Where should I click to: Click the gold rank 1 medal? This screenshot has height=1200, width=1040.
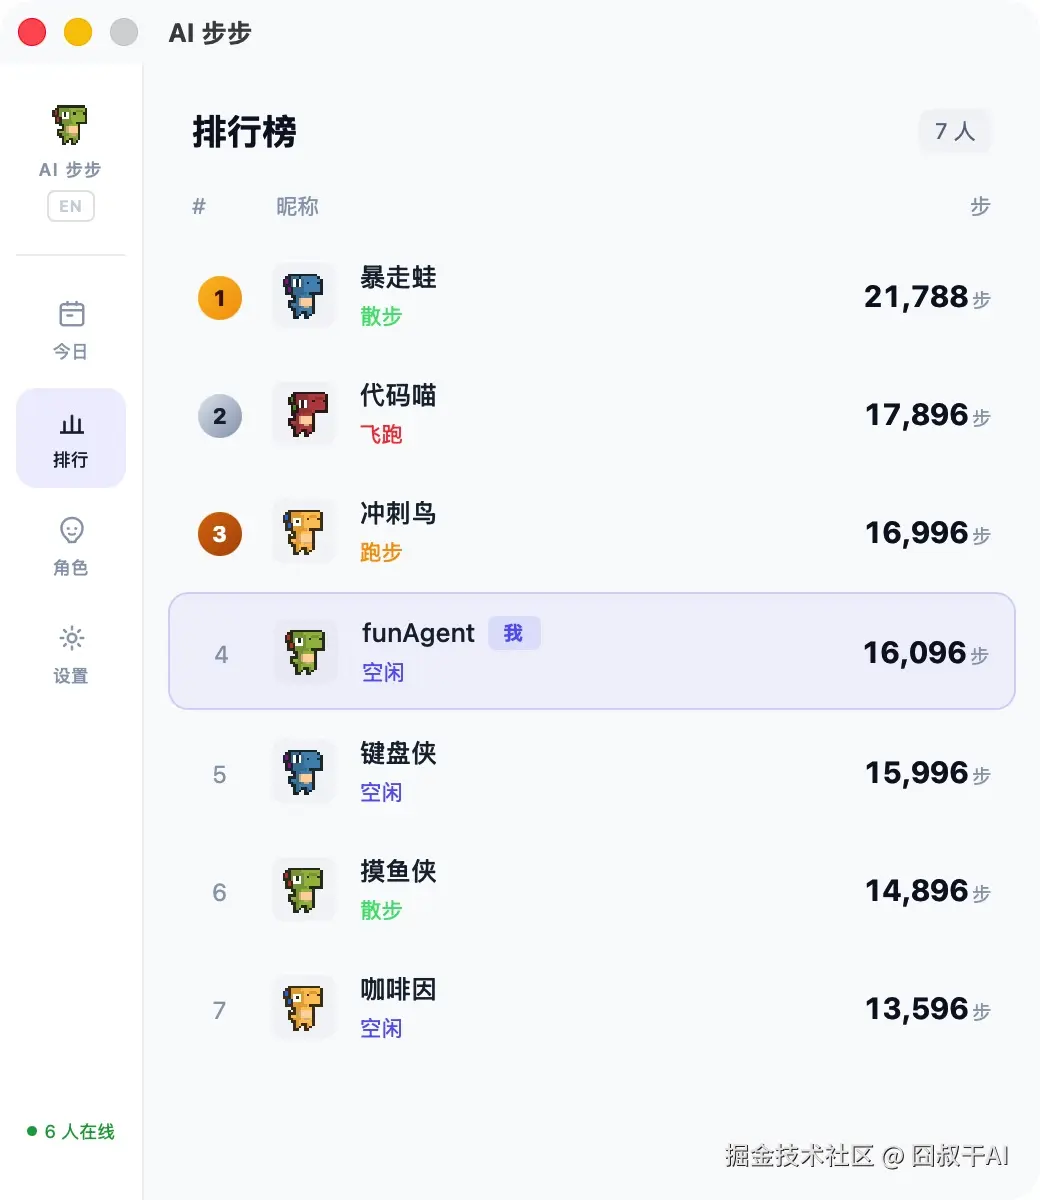(x=220, y=298)
